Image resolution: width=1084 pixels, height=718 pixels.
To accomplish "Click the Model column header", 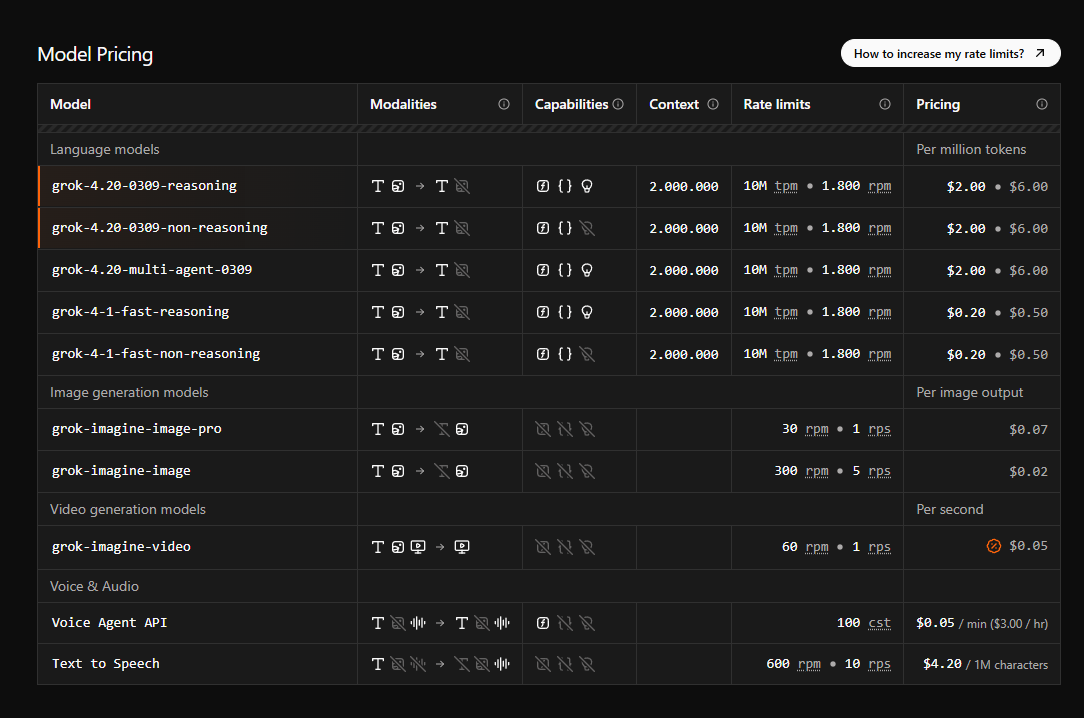I will click(x=71, y=104).
